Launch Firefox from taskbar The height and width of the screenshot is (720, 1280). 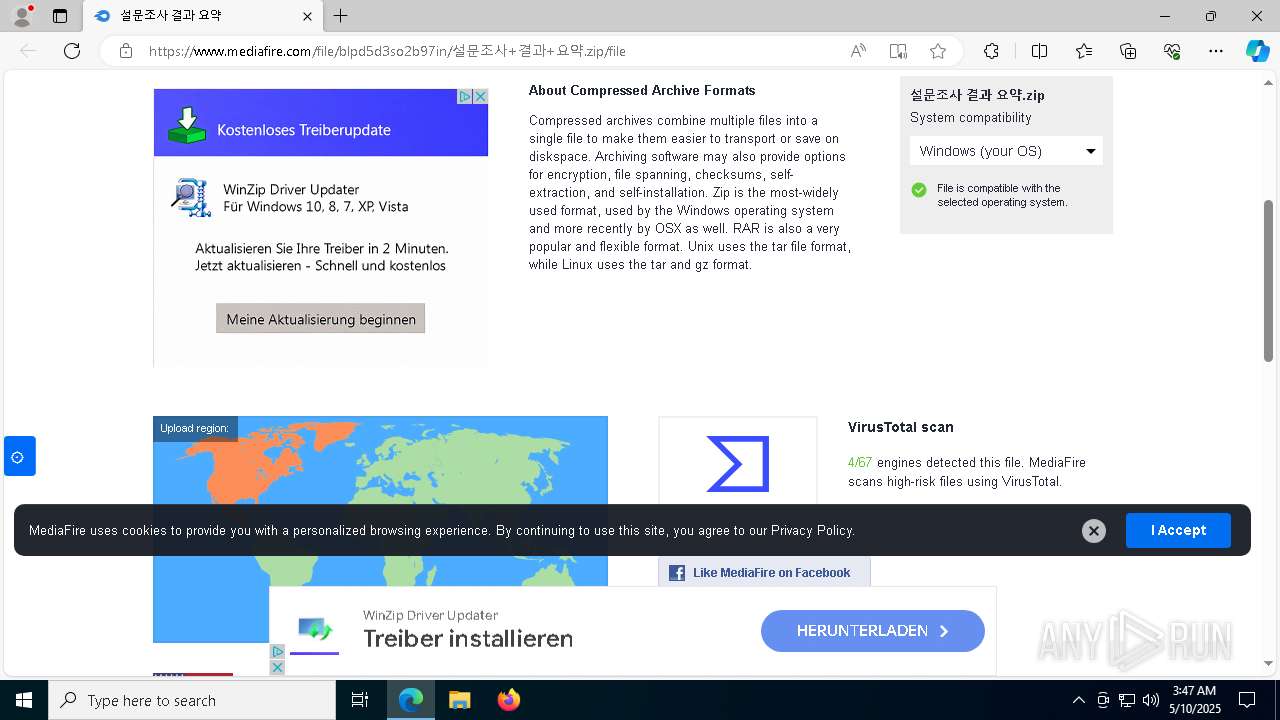pyautogui.click(x=508, y=700)
